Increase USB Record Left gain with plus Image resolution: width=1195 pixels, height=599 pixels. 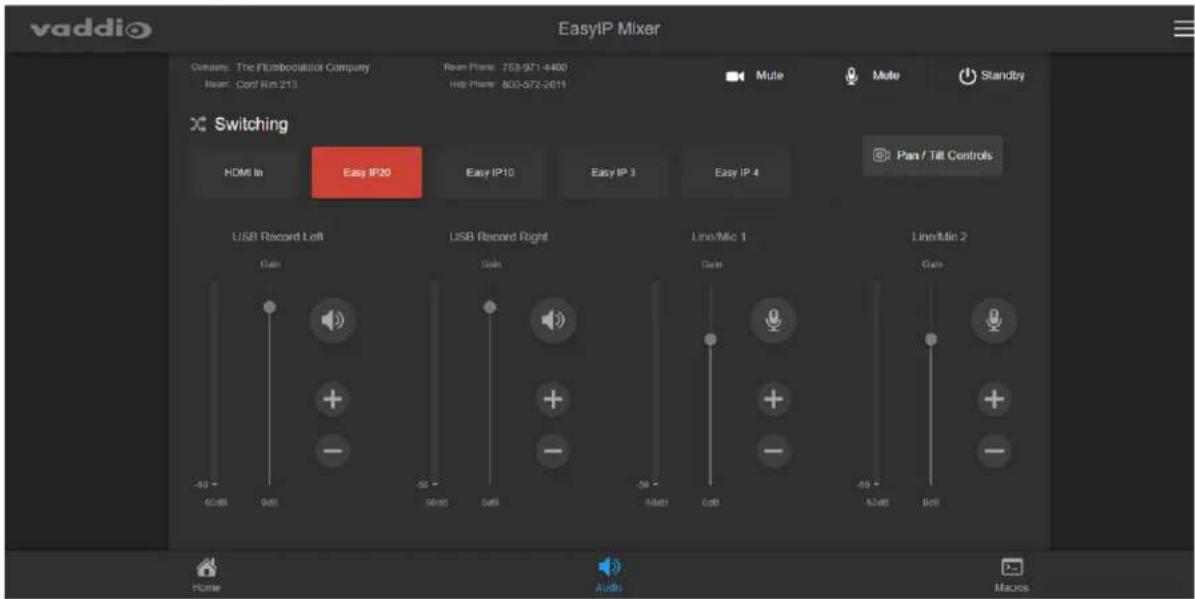(x=332, y=399)
